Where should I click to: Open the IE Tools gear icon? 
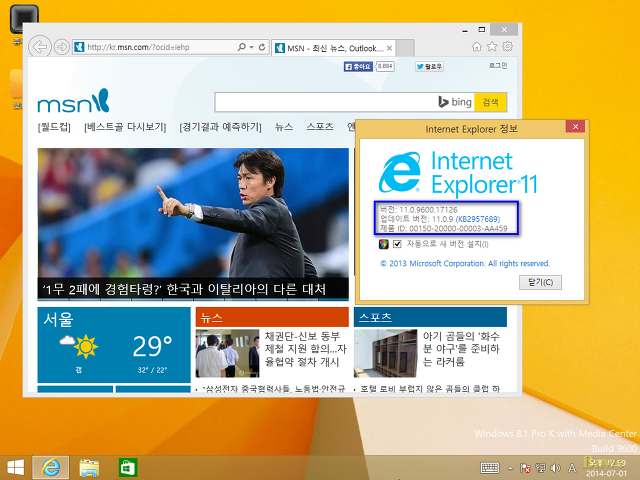(507, 47)
